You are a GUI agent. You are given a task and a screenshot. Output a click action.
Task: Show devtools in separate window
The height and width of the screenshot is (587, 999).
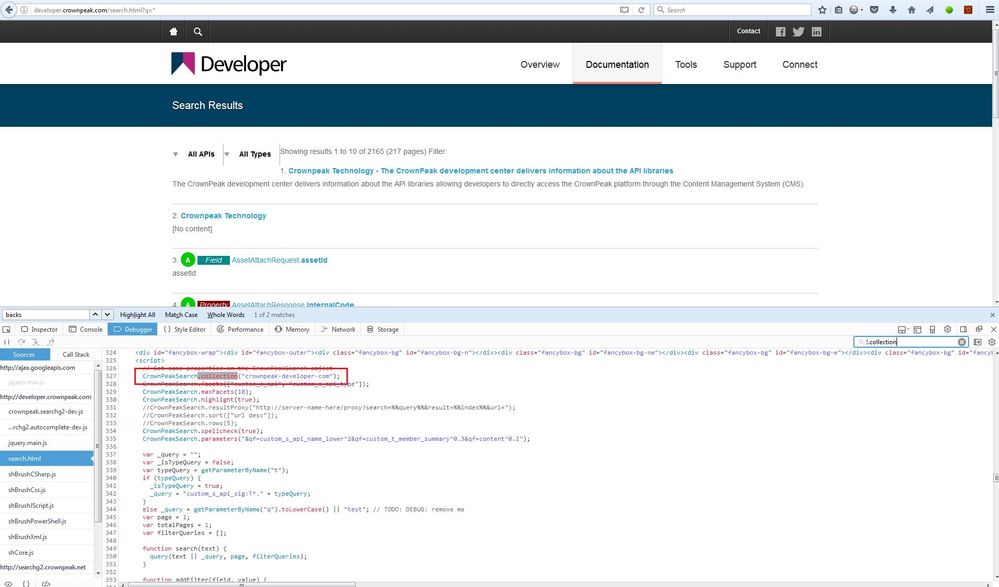coord(979,330)
